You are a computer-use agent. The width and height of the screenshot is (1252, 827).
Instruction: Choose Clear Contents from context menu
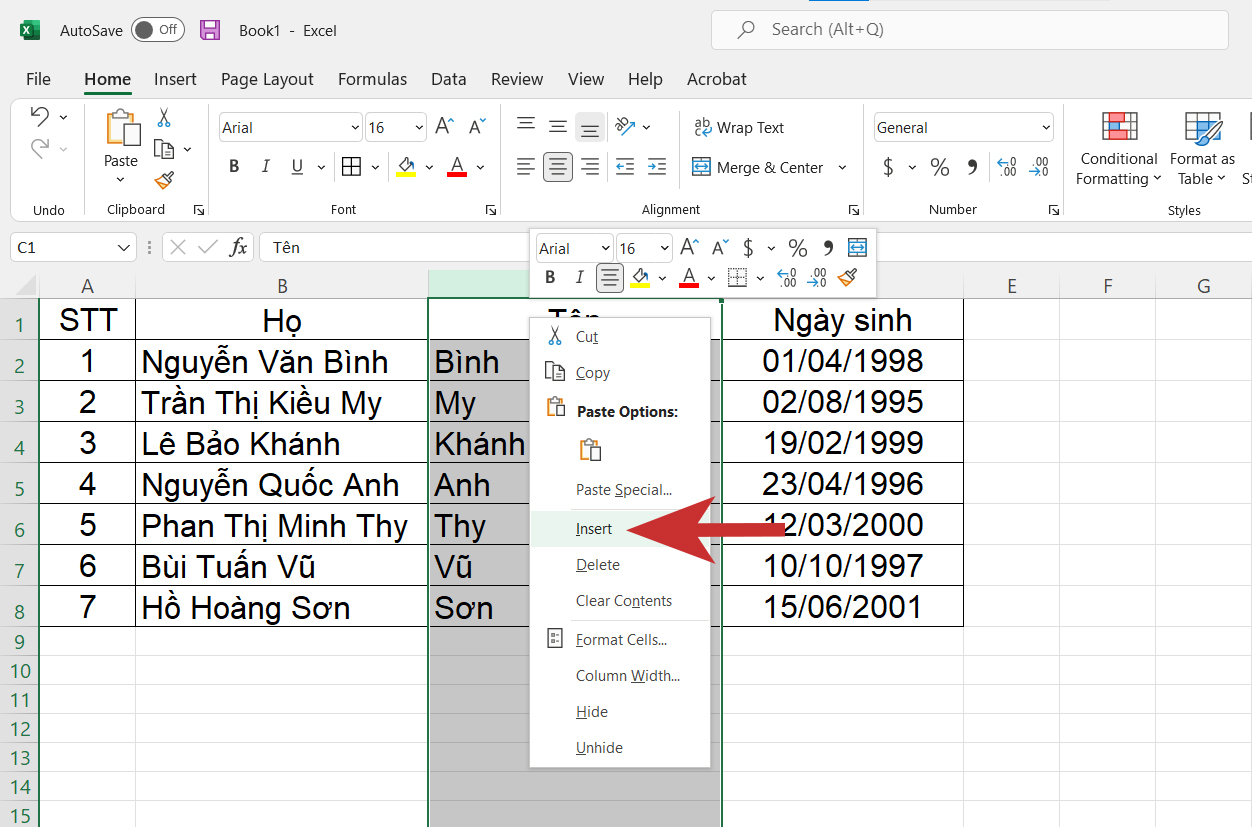[x=620, y=601]
